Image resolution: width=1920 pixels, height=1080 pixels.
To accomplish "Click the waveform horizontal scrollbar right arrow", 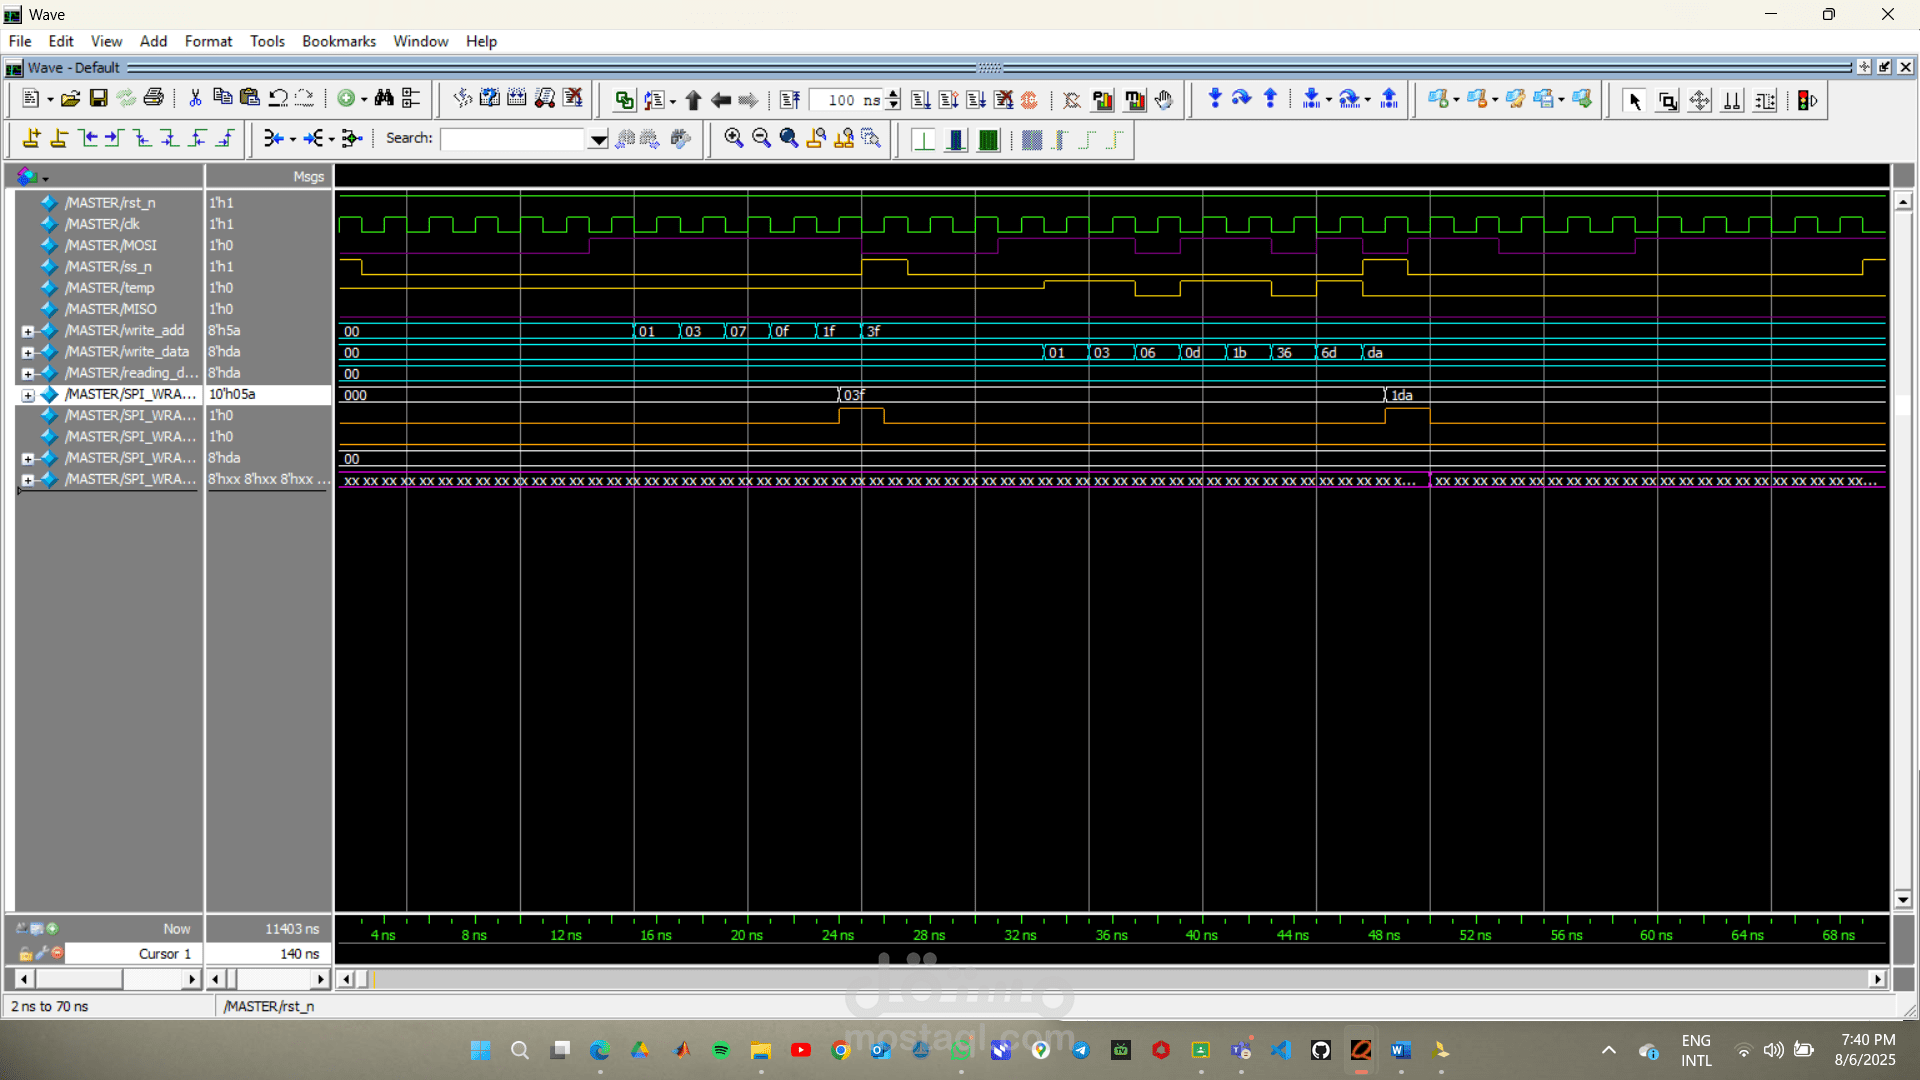I will (x=1877, y=979).
